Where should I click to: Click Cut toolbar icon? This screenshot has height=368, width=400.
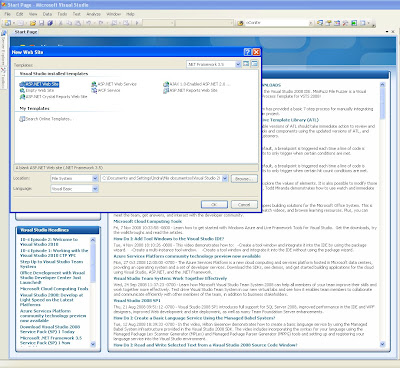[61, 23]
